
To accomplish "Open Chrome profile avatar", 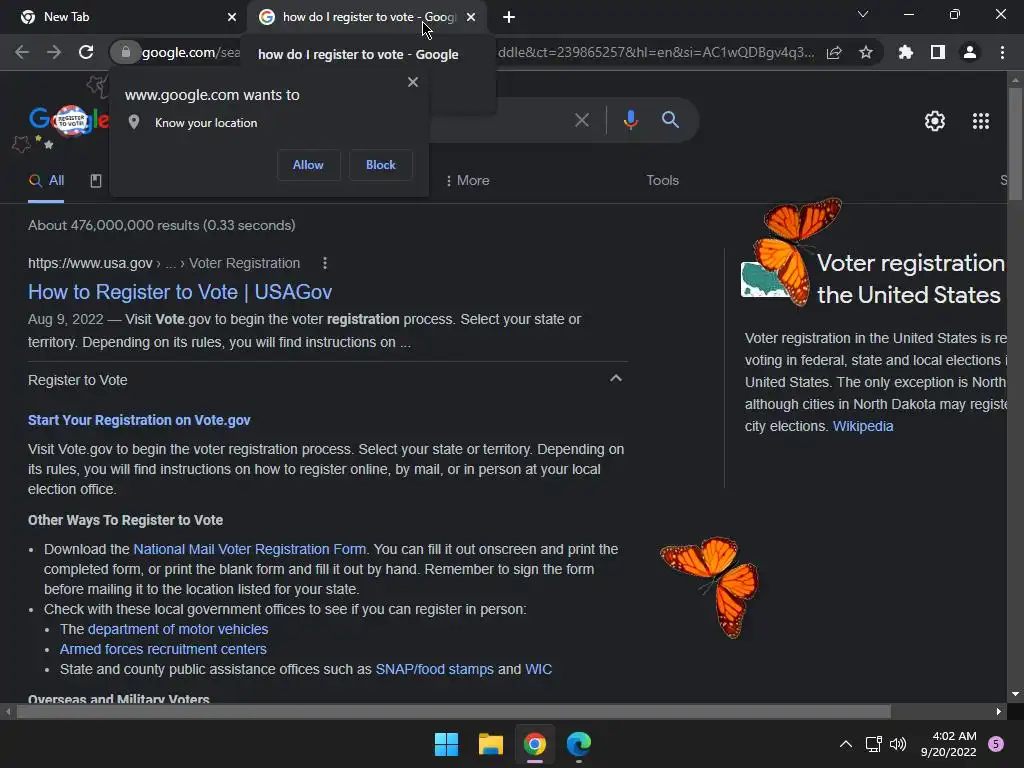I will pos(970,52).
